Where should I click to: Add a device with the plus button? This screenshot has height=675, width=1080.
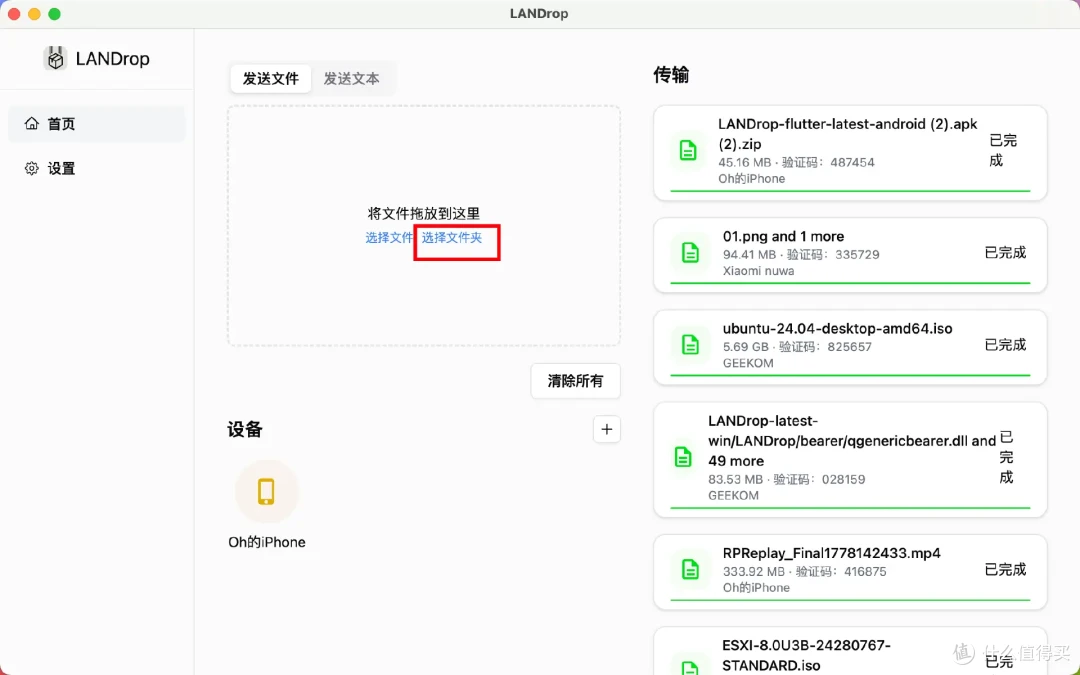606,429
